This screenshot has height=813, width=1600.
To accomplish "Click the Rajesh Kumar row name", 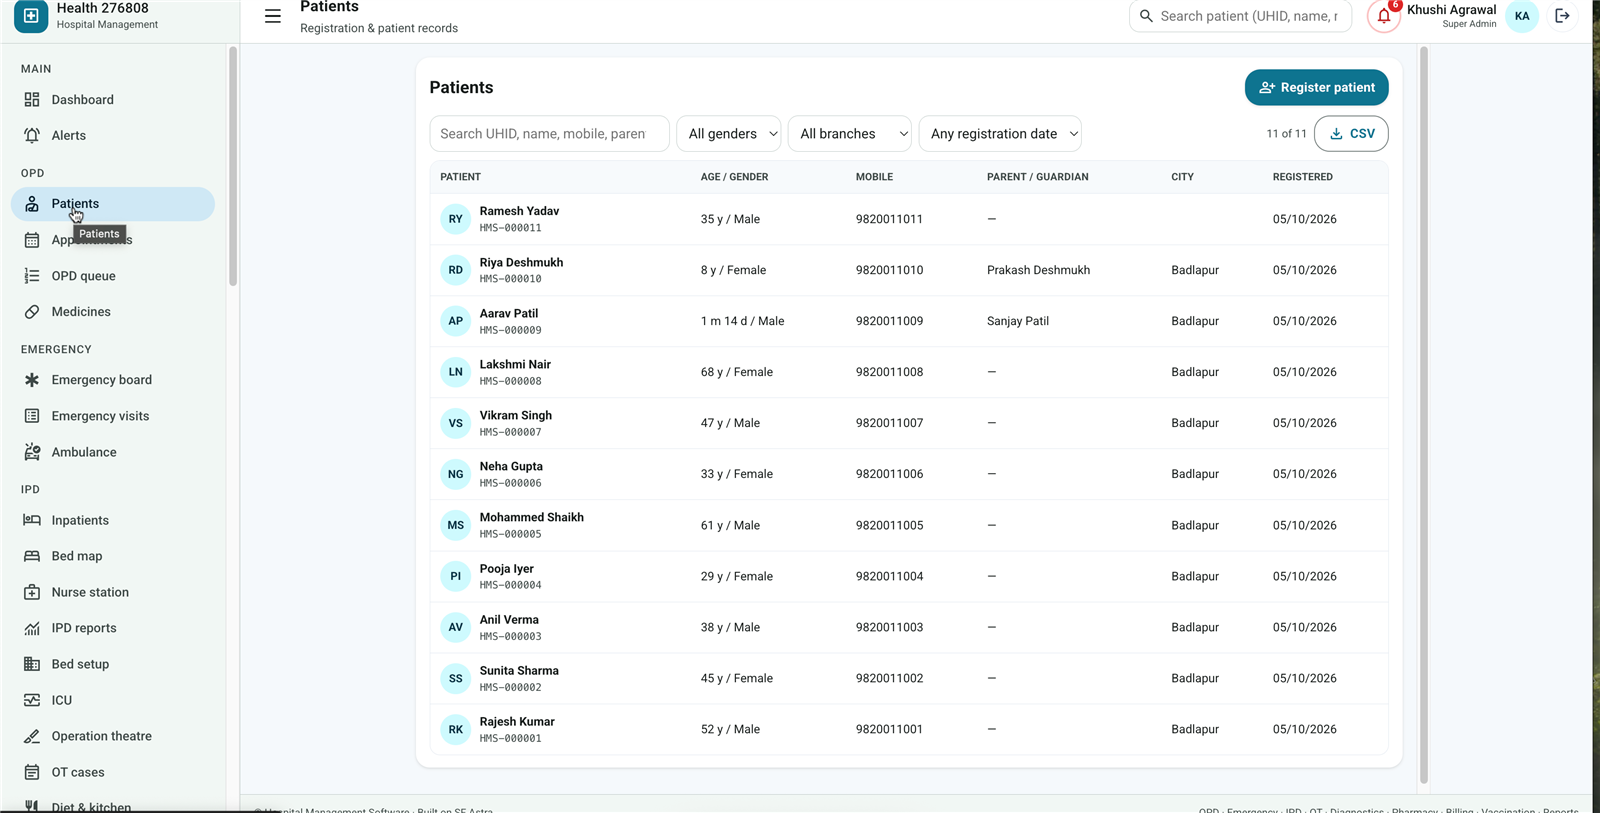I will coord(517,722).
